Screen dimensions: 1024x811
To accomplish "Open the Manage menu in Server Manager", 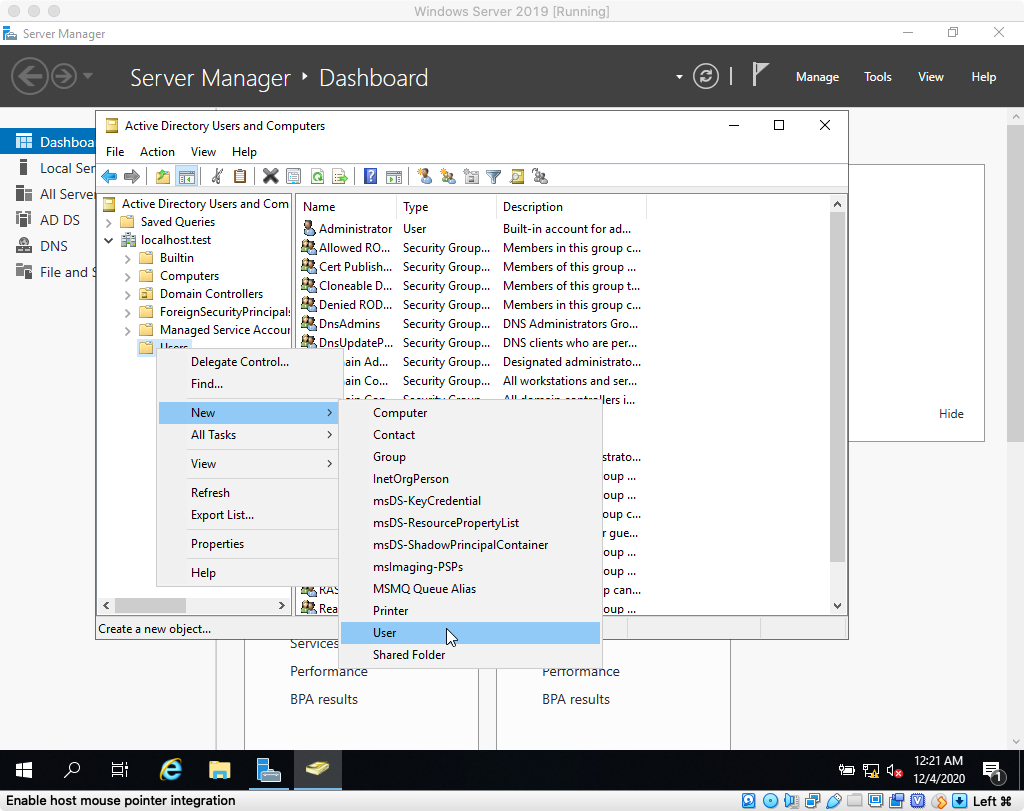I will pos(817,77).
